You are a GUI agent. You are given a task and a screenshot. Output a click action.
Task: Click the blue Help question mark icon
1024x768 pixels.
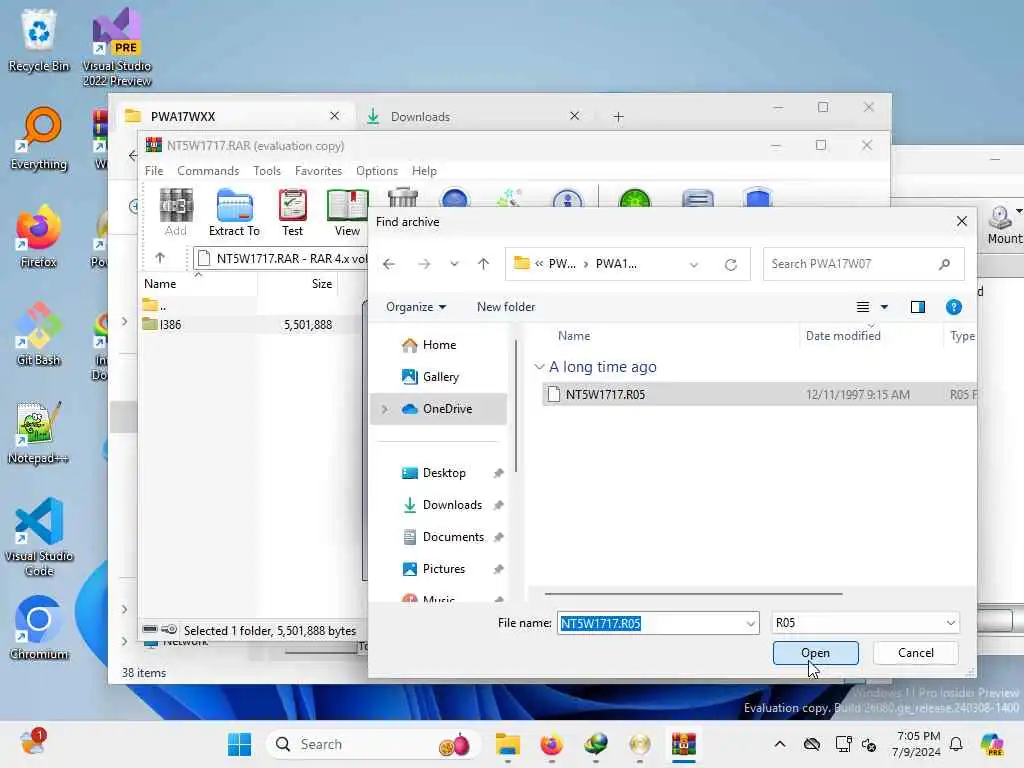coord(953,307)
